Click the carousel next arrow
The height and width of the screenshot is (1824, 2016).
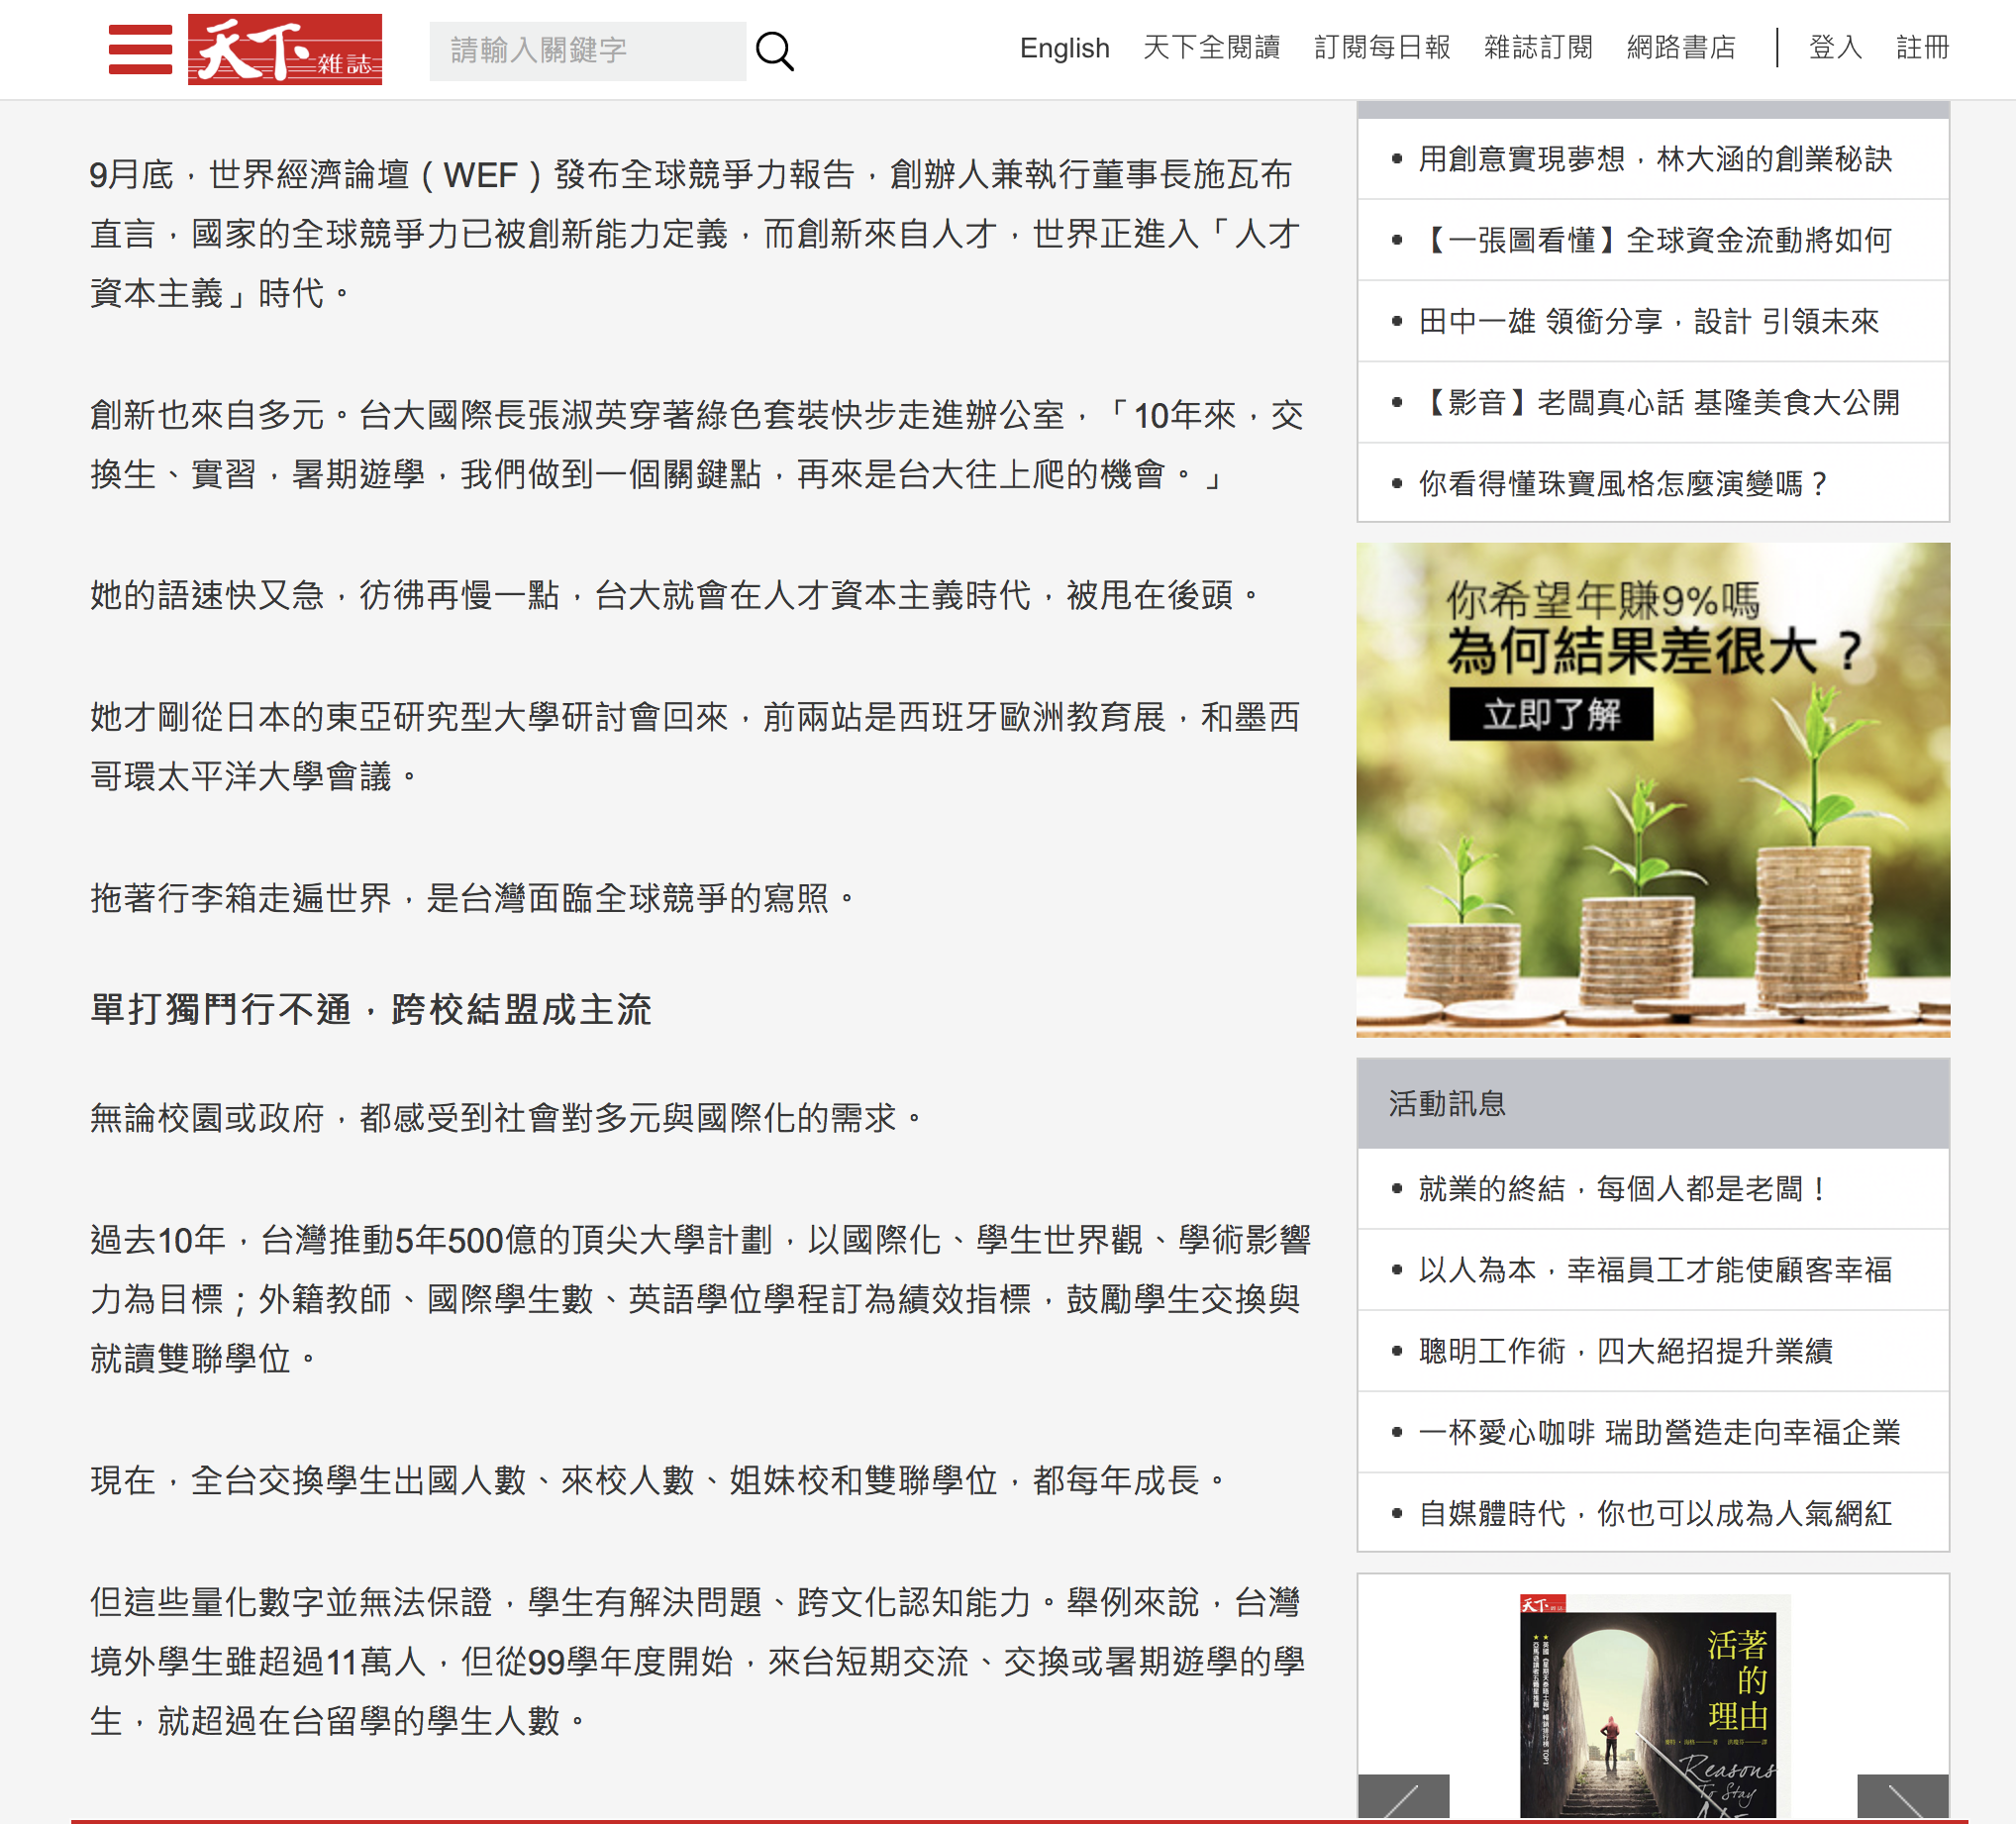point(1902,1798)
